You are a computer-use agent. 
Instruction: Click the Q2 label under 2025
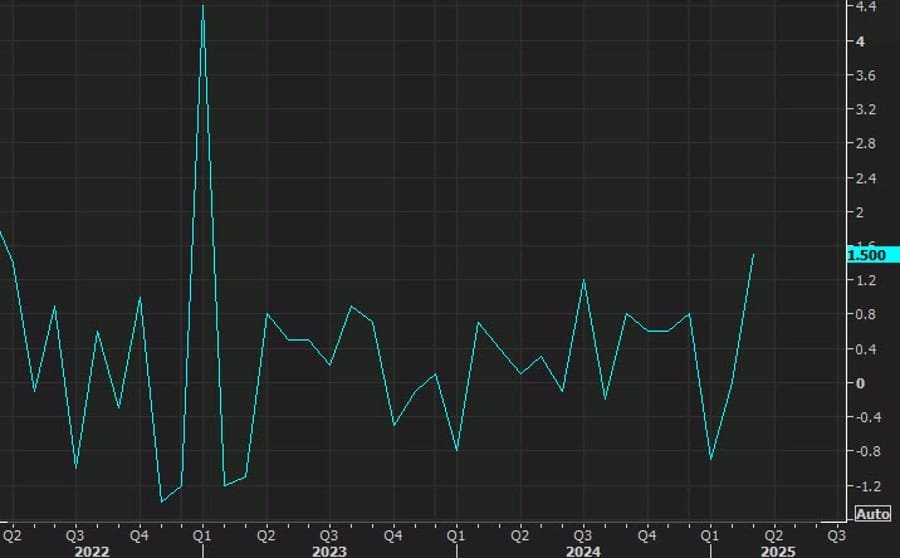point(773,534)
